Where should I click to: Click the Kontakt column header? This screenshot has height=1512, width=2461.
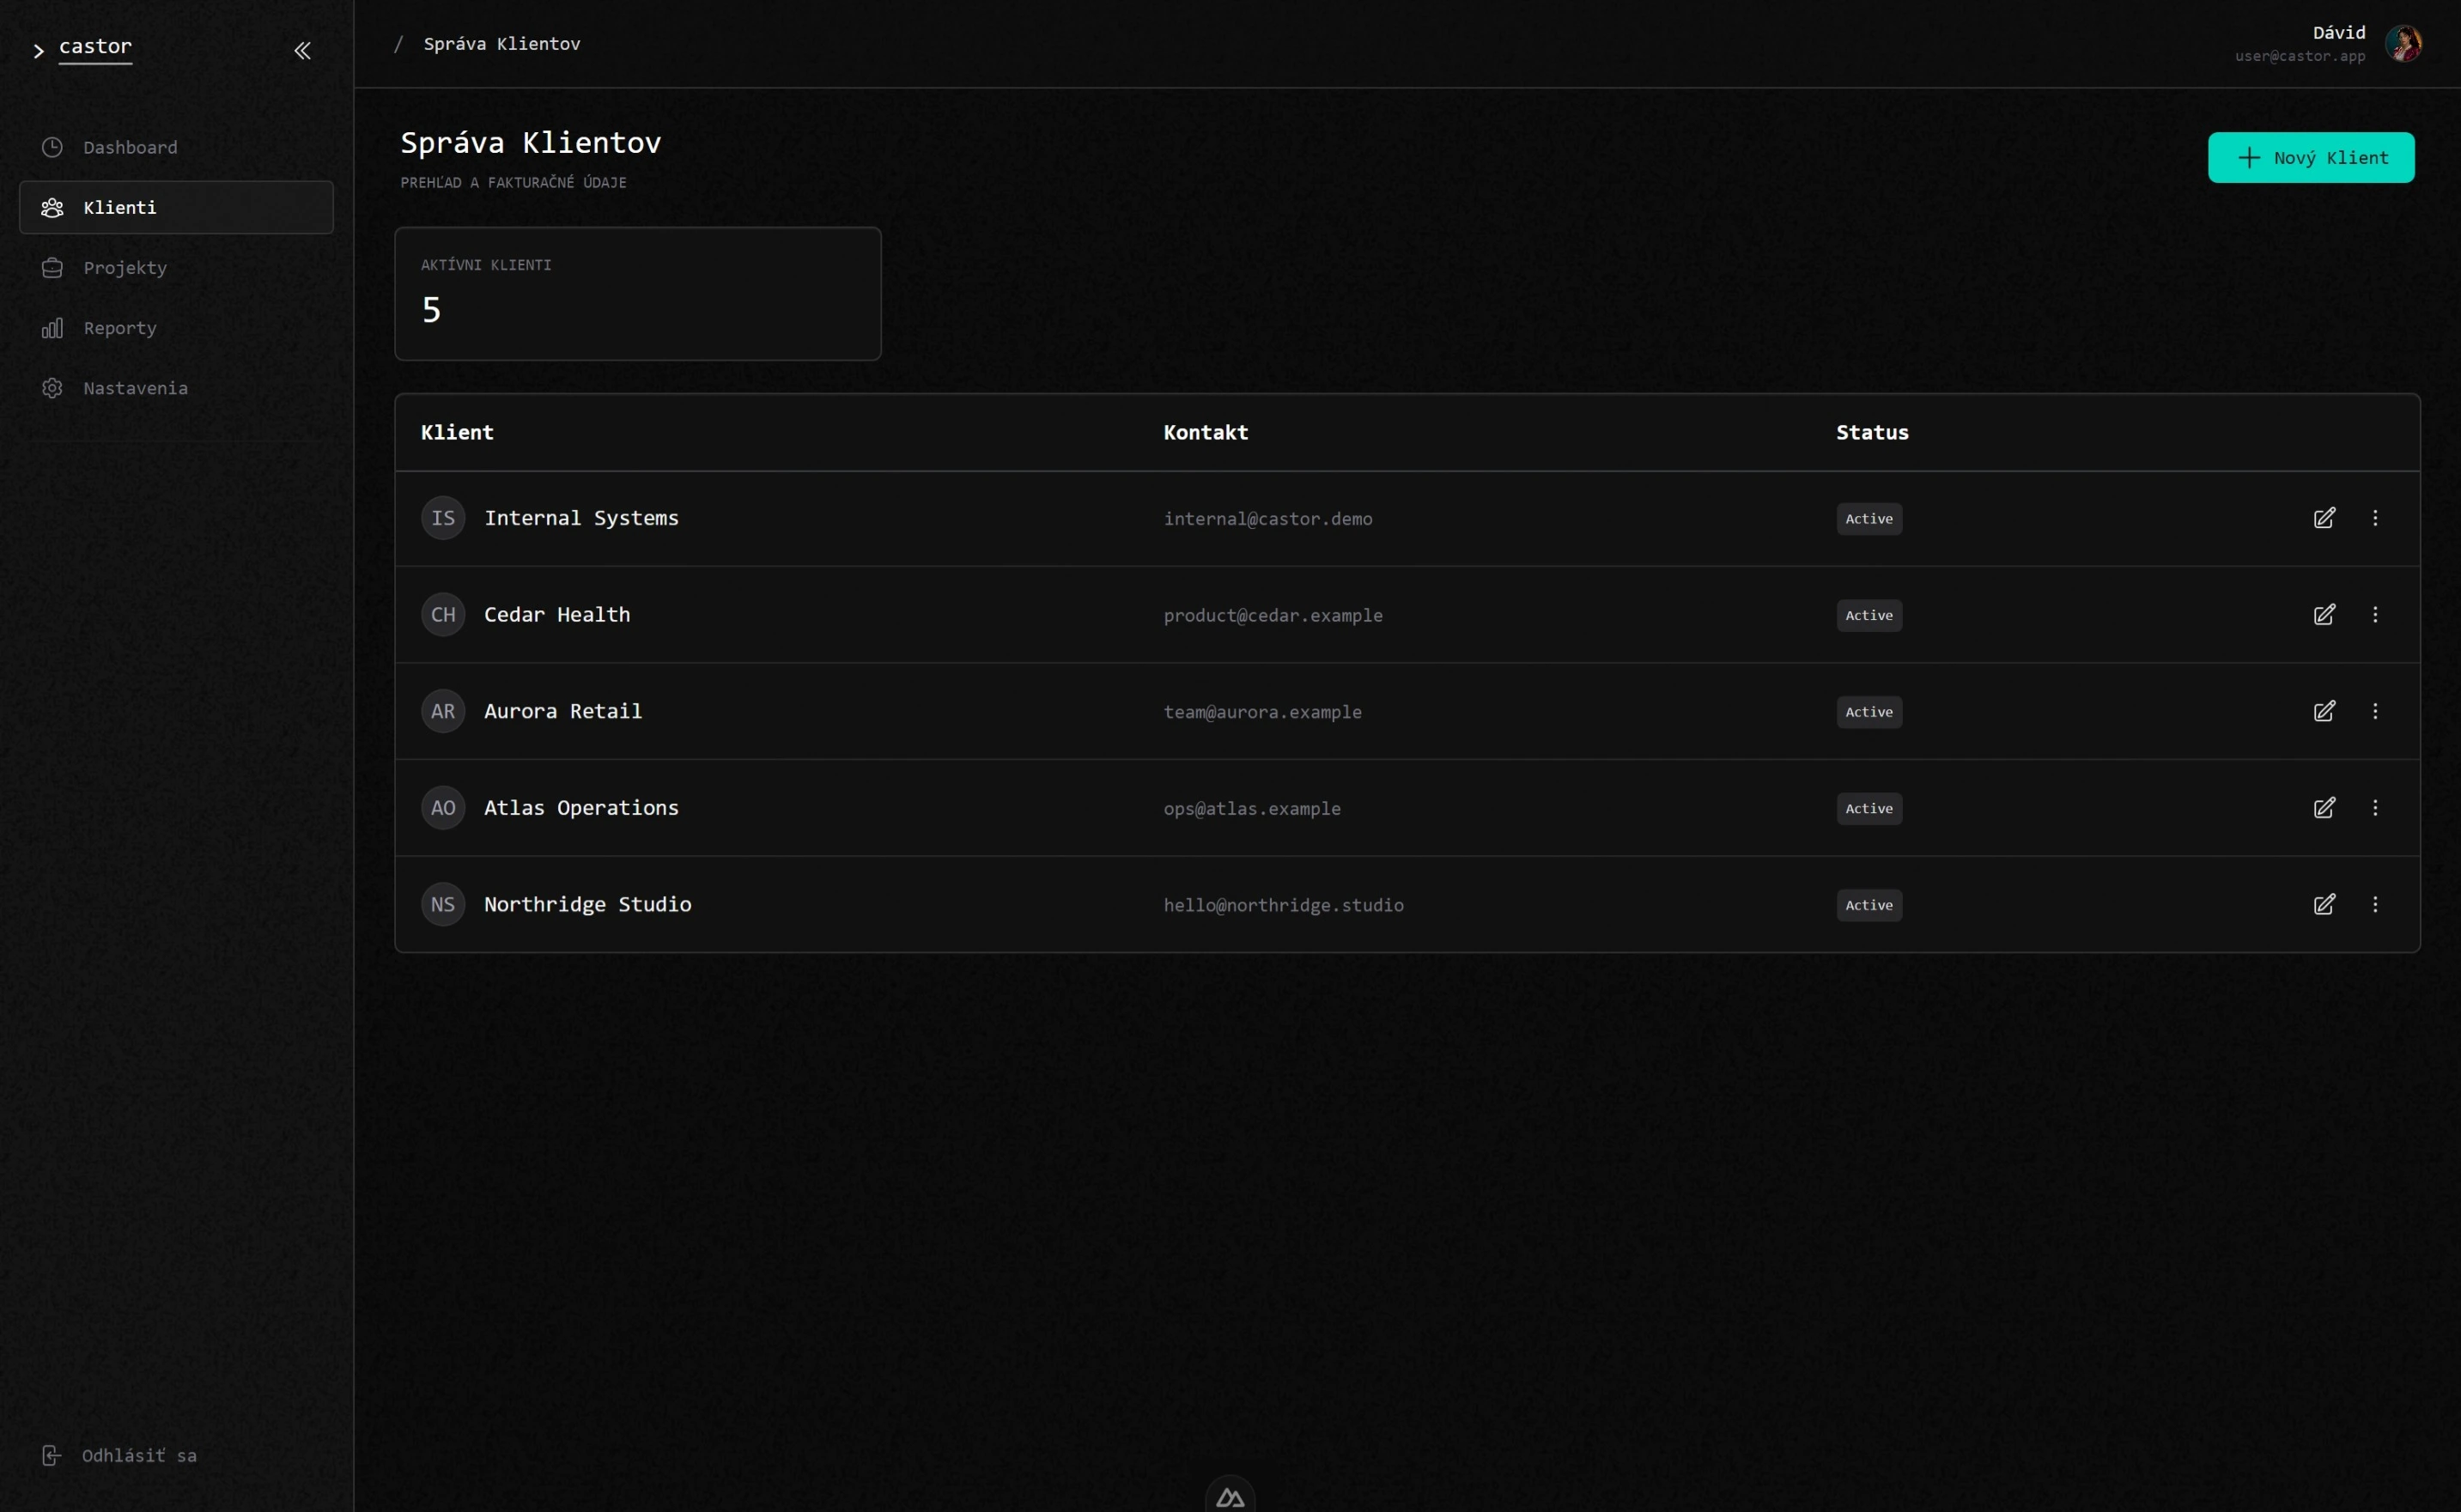click(x=1205, y=432)
